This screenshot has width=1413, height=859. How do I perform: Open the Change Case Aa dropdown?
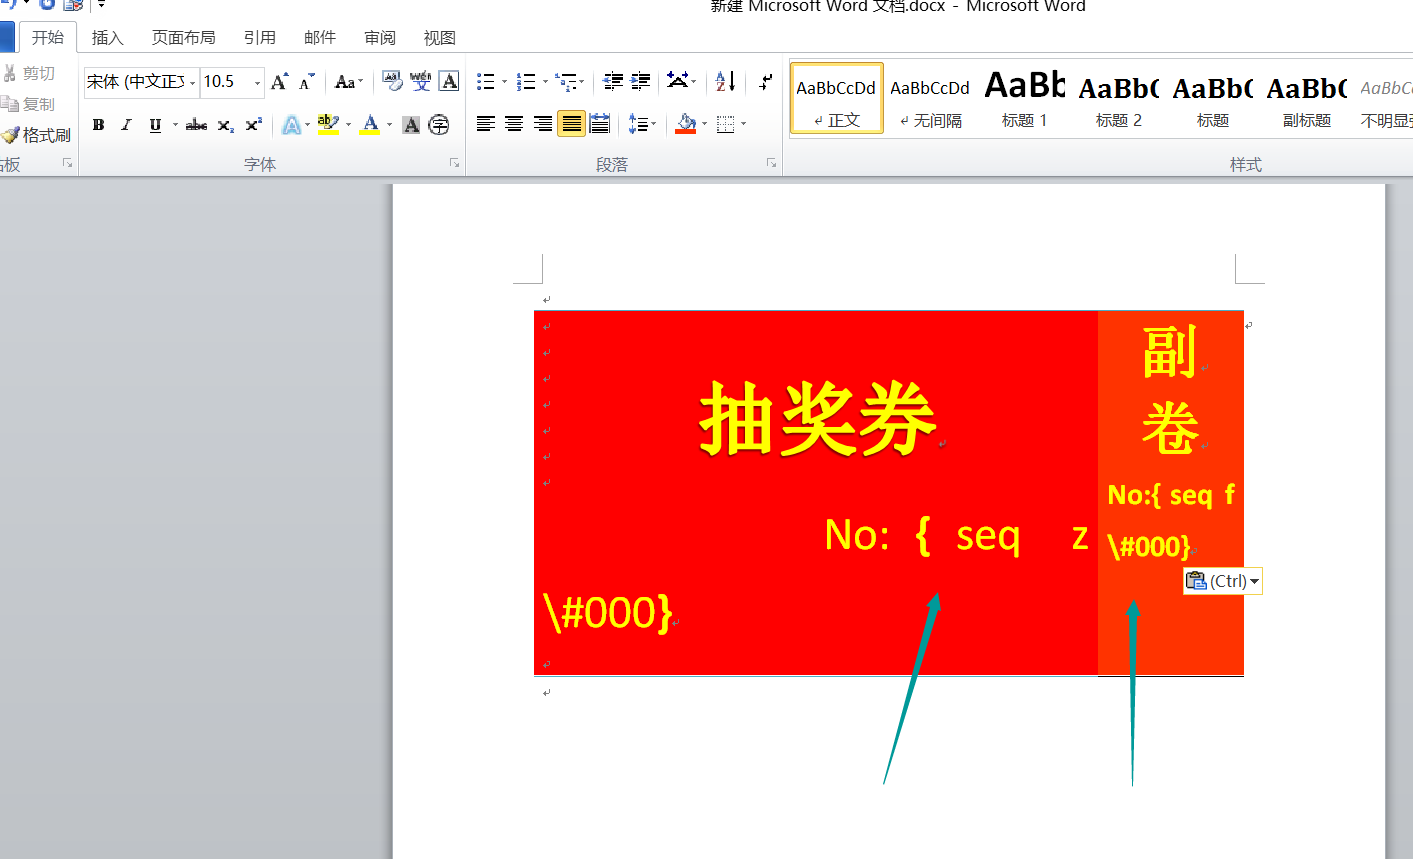coord(349,81)
